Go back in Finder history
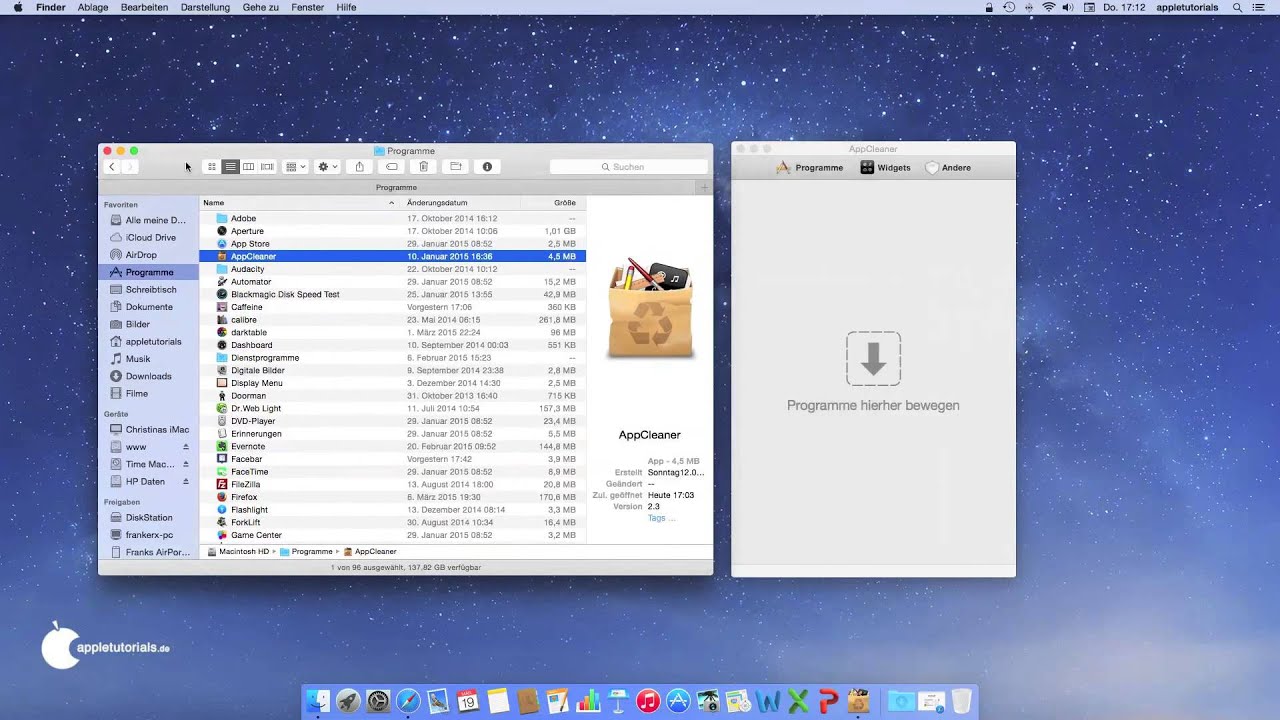The height and width of the screenshot is (720, 1280). (112, 167)
